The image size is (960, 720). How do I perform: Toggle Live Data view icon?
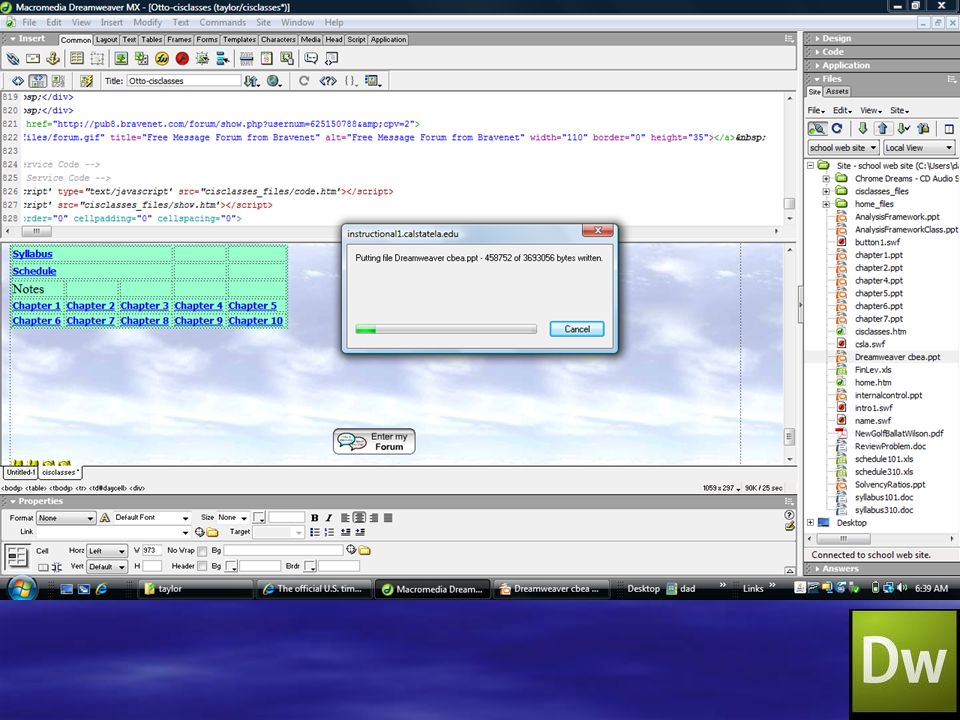pos(86,81)
